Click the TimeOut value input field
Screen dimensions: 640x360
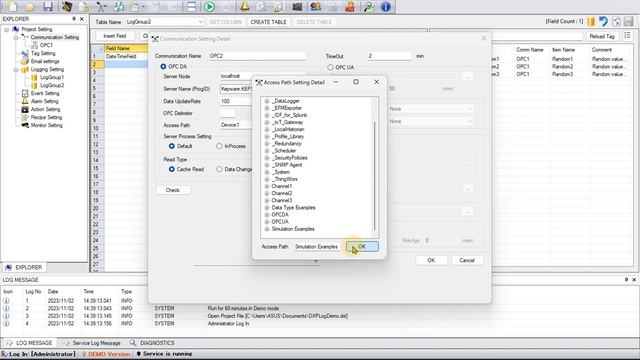pos(389,56)
